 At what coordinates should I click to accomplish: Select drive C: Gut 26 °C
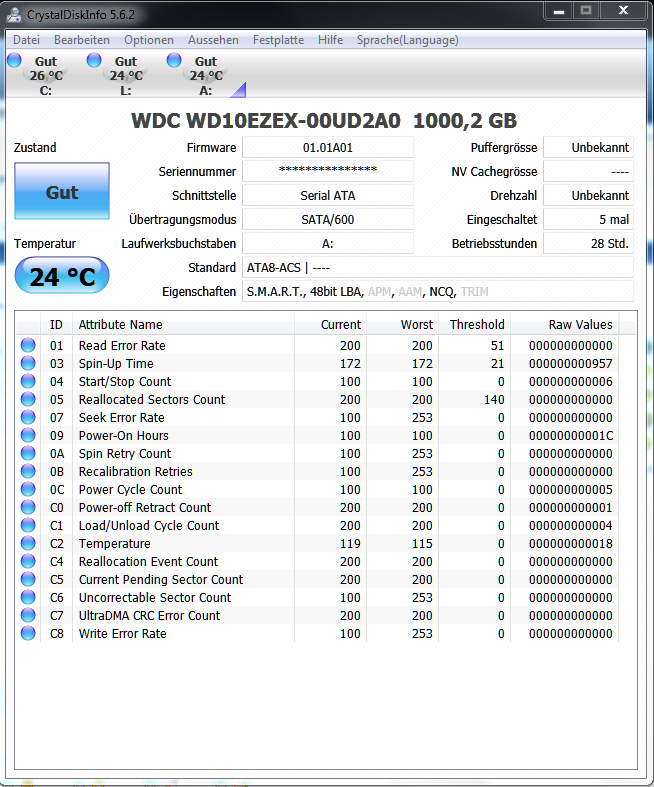pyautogui.click(x=45, y=75)
